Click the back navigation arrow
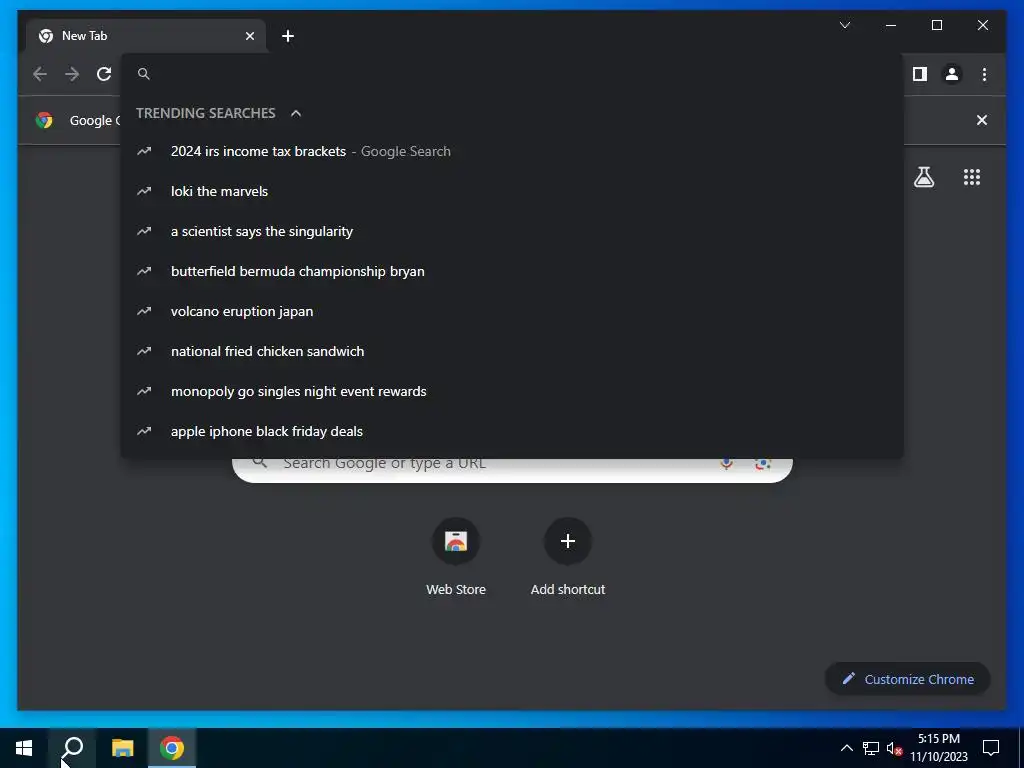Image resolution: width=1024 pixels, height=768 pixels. point(40,74)
